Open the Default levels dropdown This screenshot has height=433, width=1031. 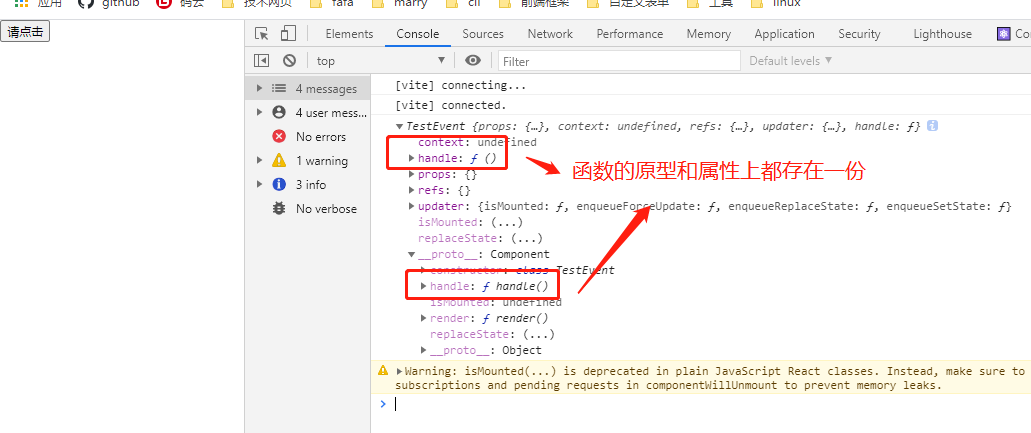coord(791,60)
